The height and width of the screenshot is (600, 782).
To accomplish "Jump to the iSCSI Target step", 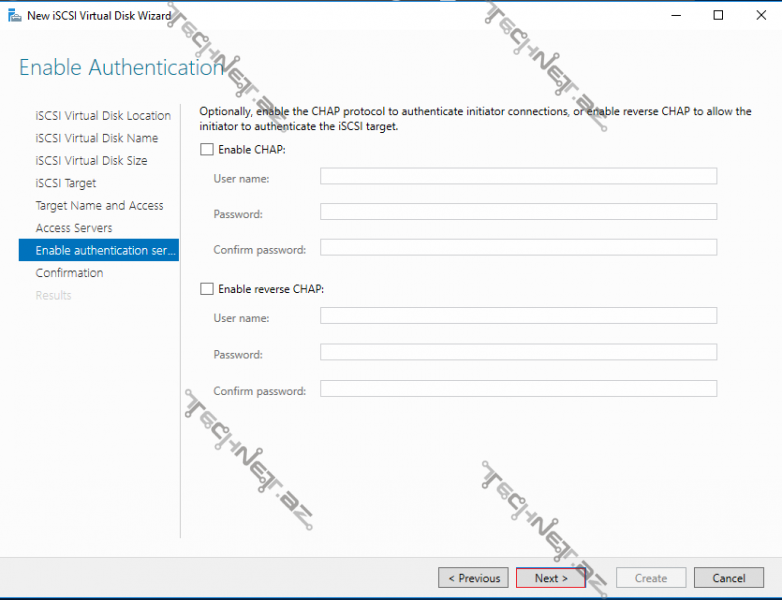I will 66,183.
